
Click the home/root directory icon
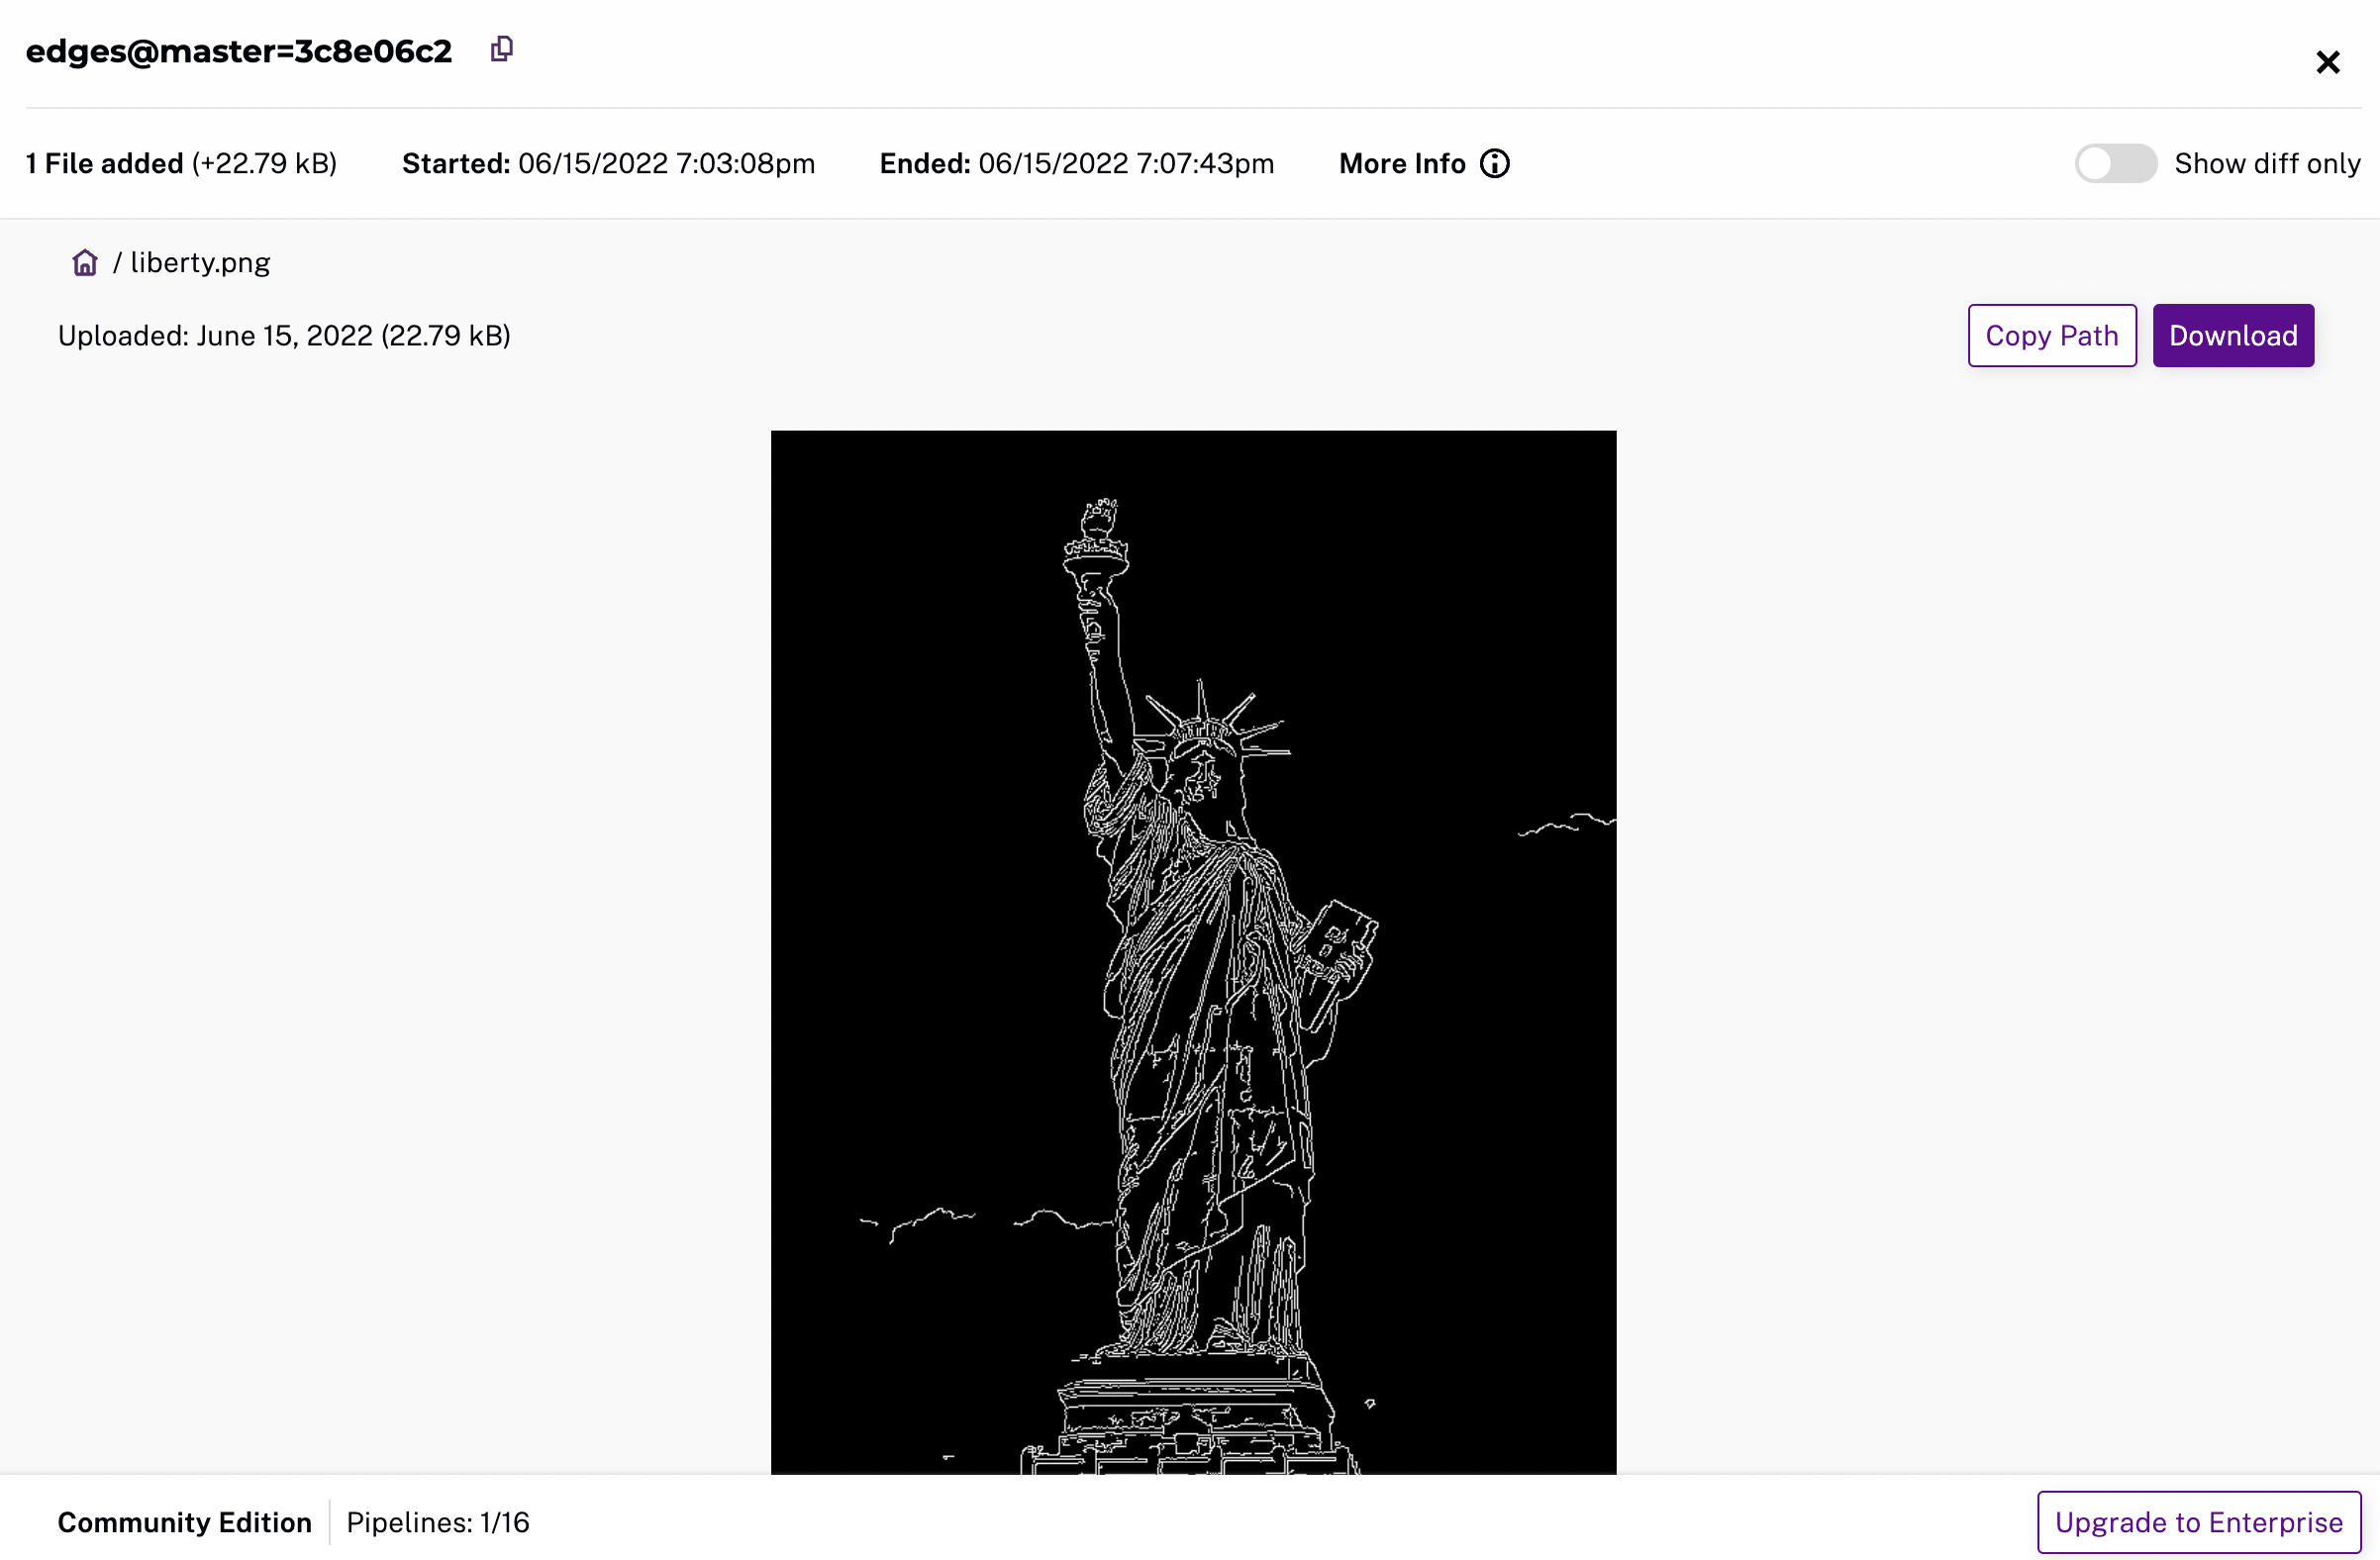tap(85, 263)
